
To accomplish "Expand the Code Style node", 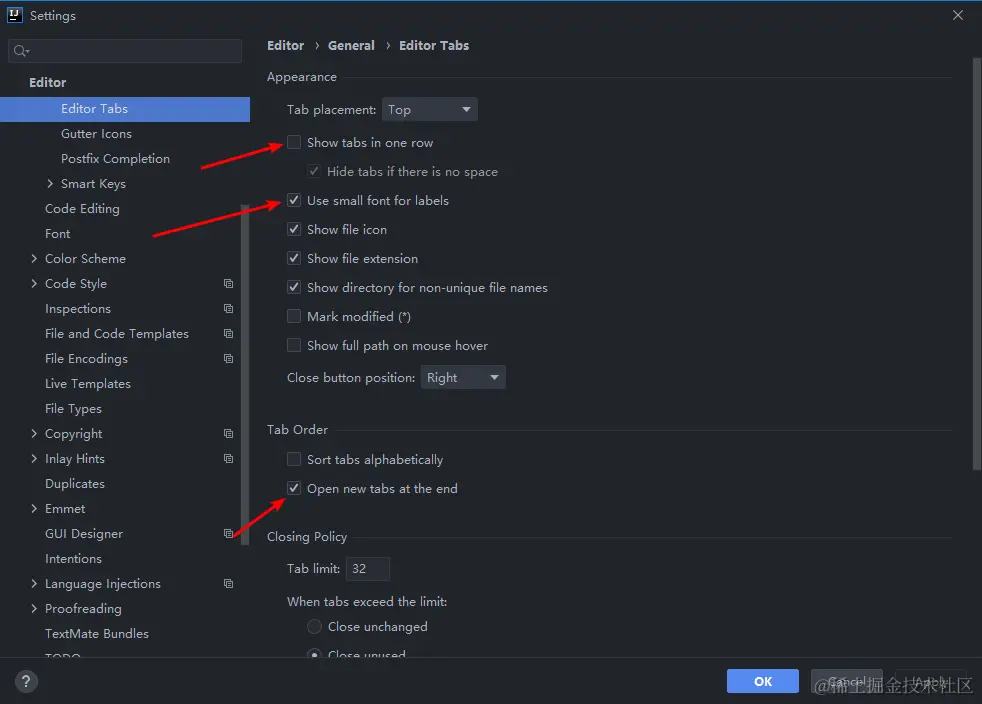I will [34, 284].
